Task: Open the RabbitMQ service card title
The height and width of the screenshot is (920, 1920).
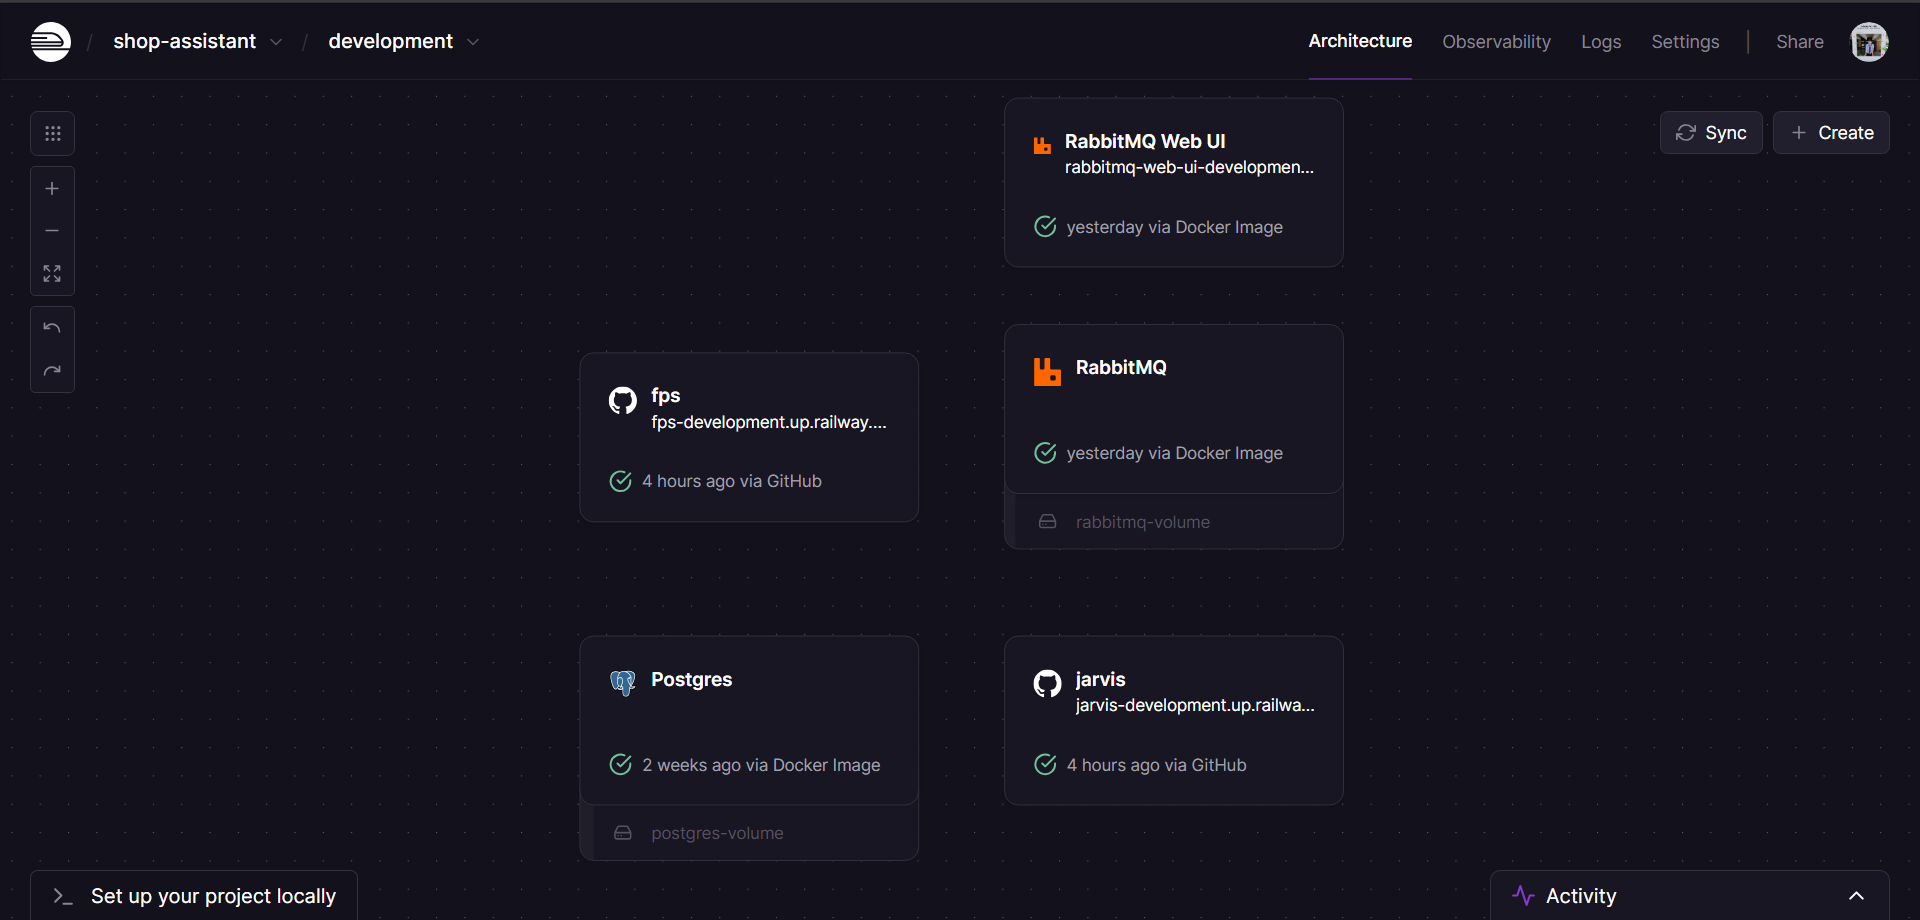Action: [1121, 367]
